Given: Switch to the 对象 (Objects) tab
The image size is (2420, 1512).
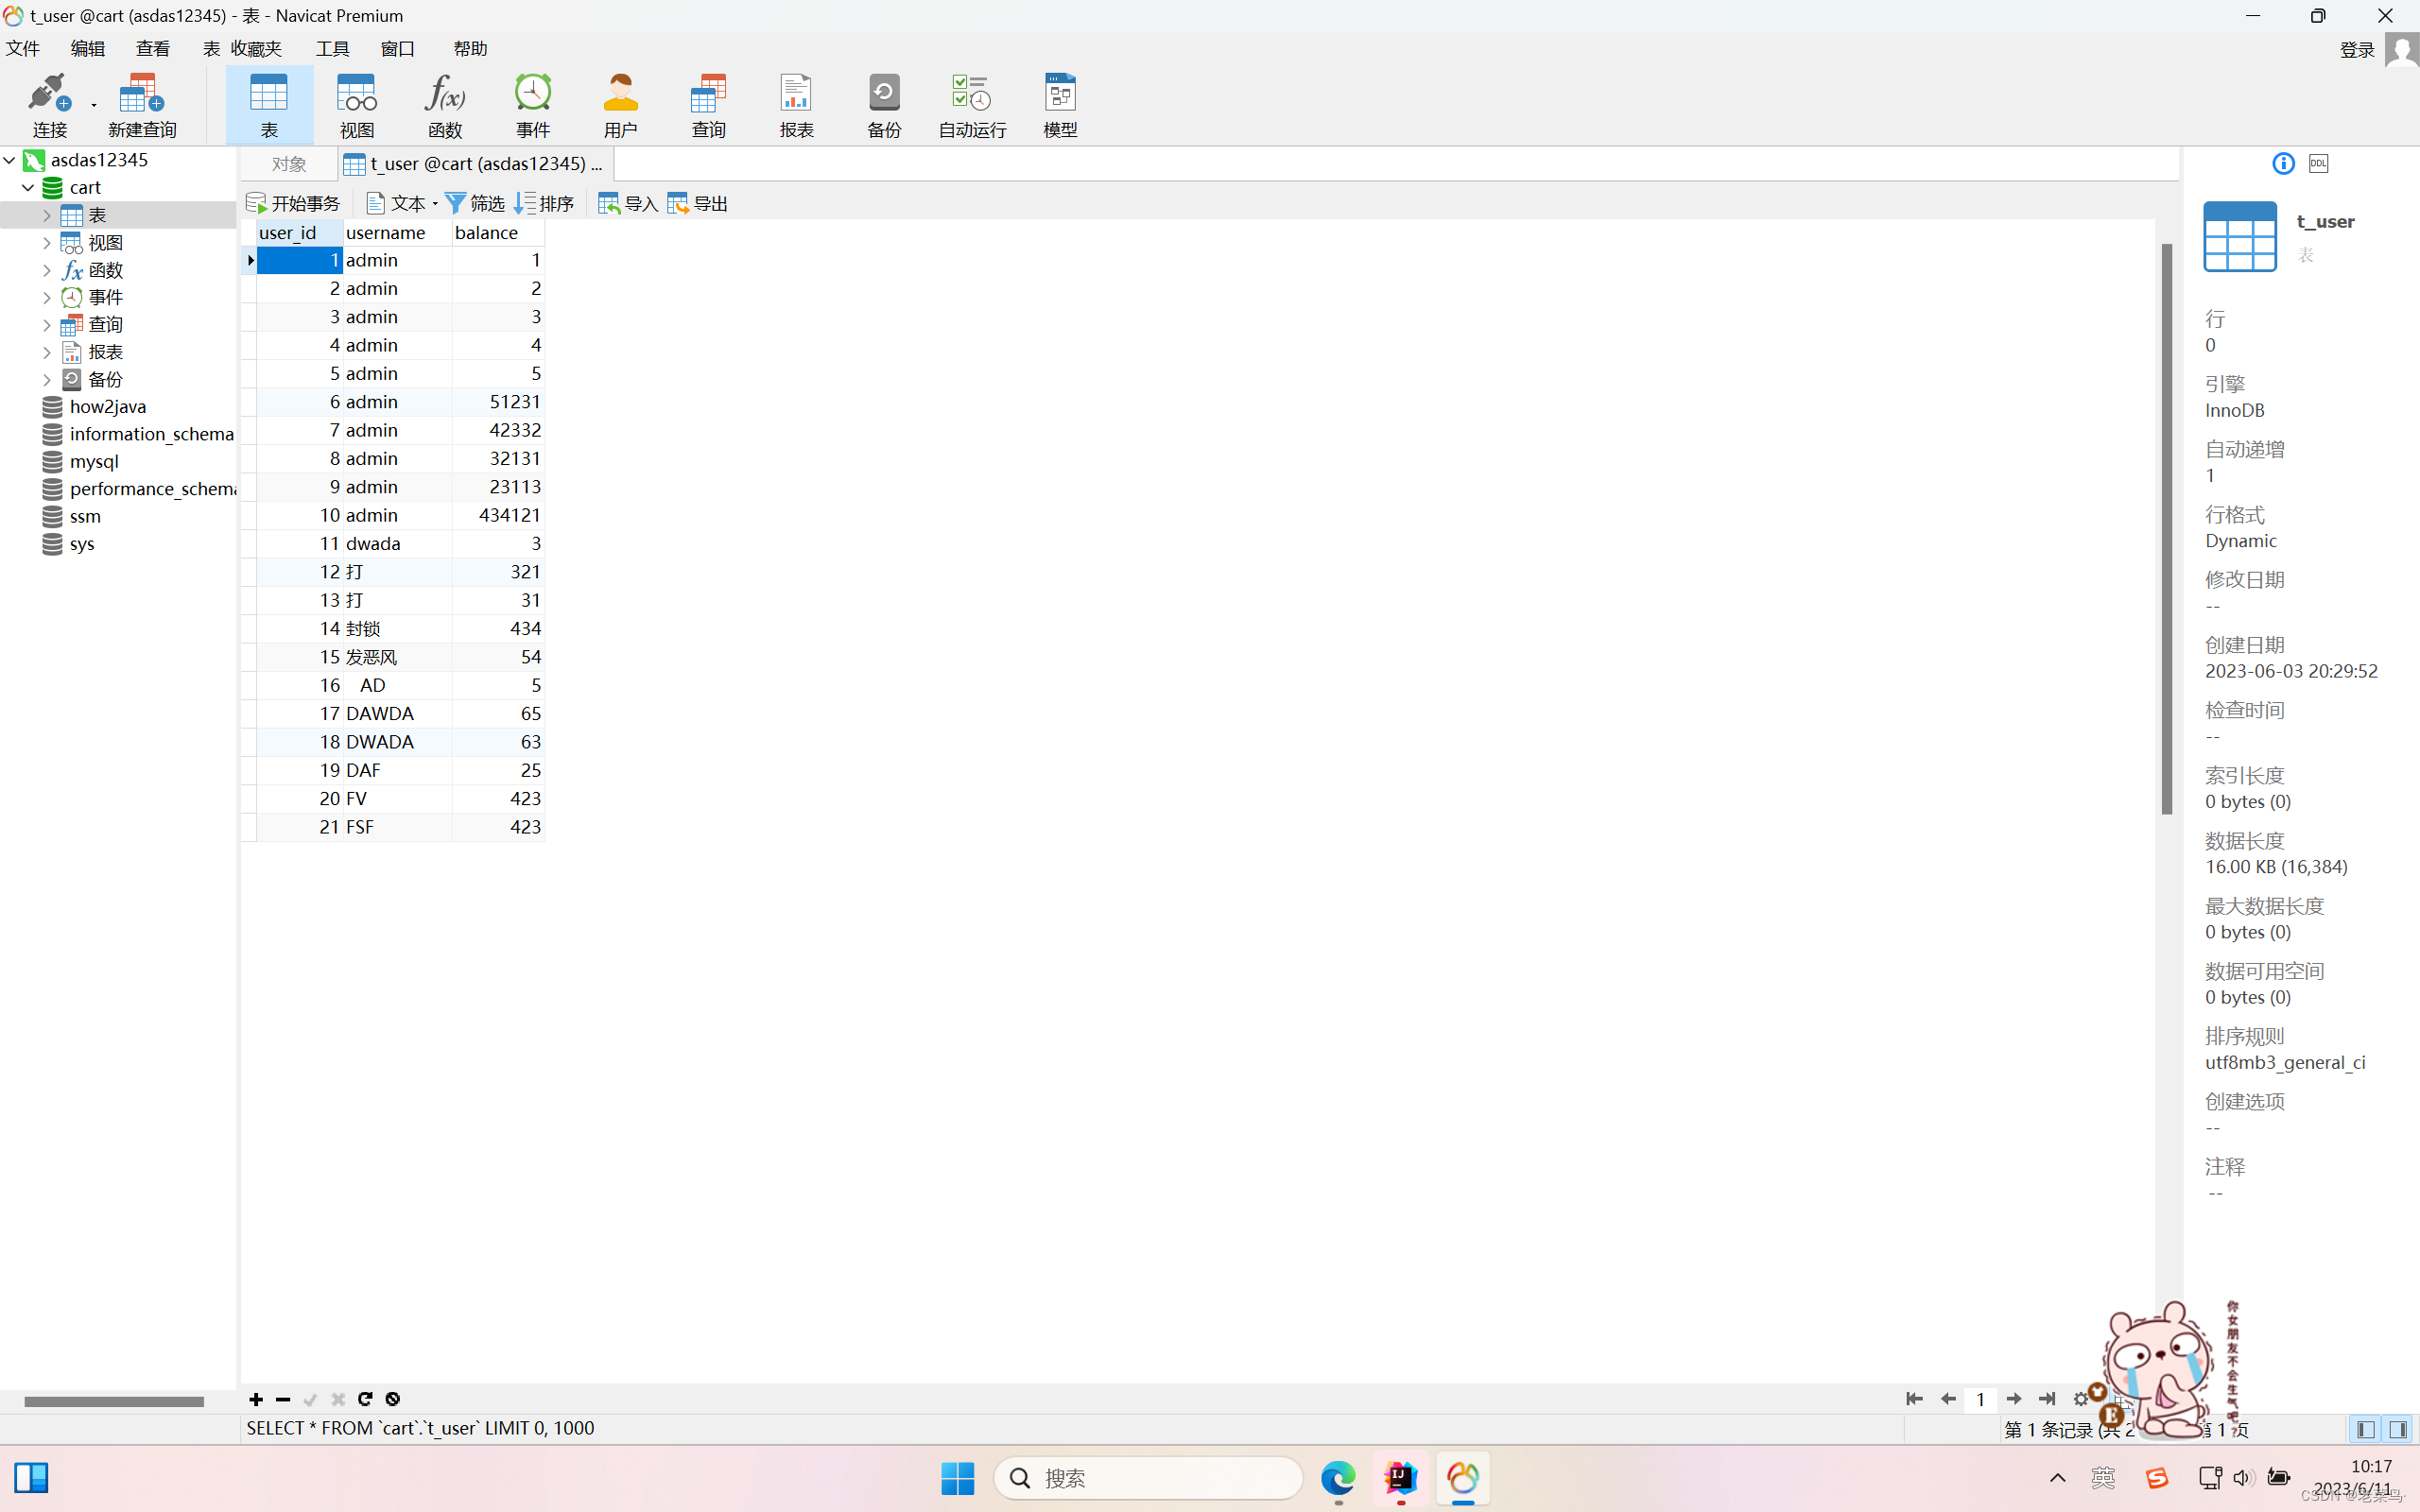Looking at the screenshot, I should click(x=289, y=163).
